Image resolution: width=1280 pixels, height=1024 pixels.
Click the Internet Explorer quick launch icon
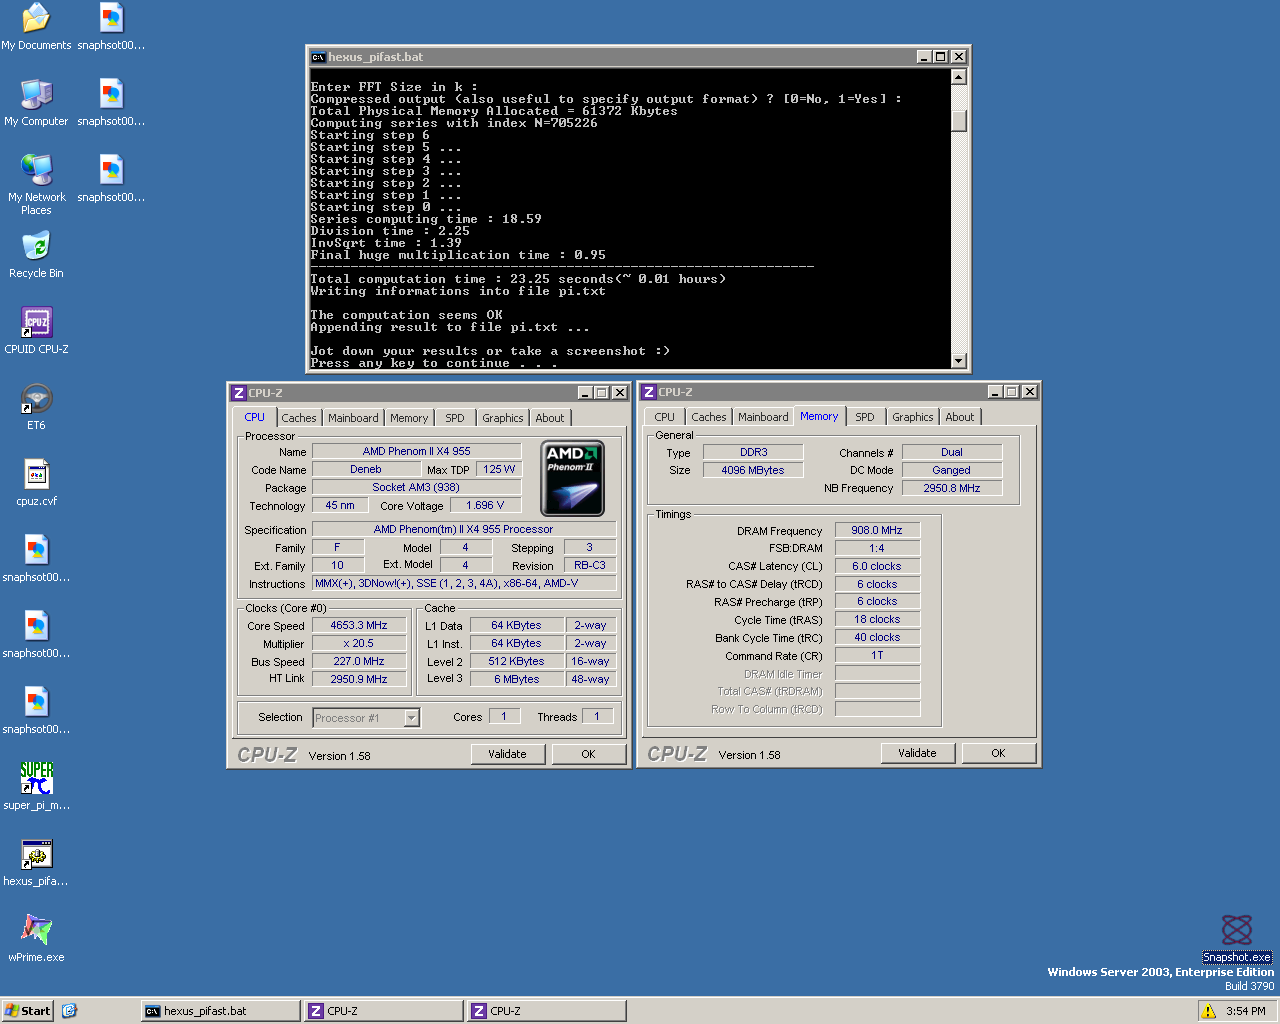[x=69, y=1011]
